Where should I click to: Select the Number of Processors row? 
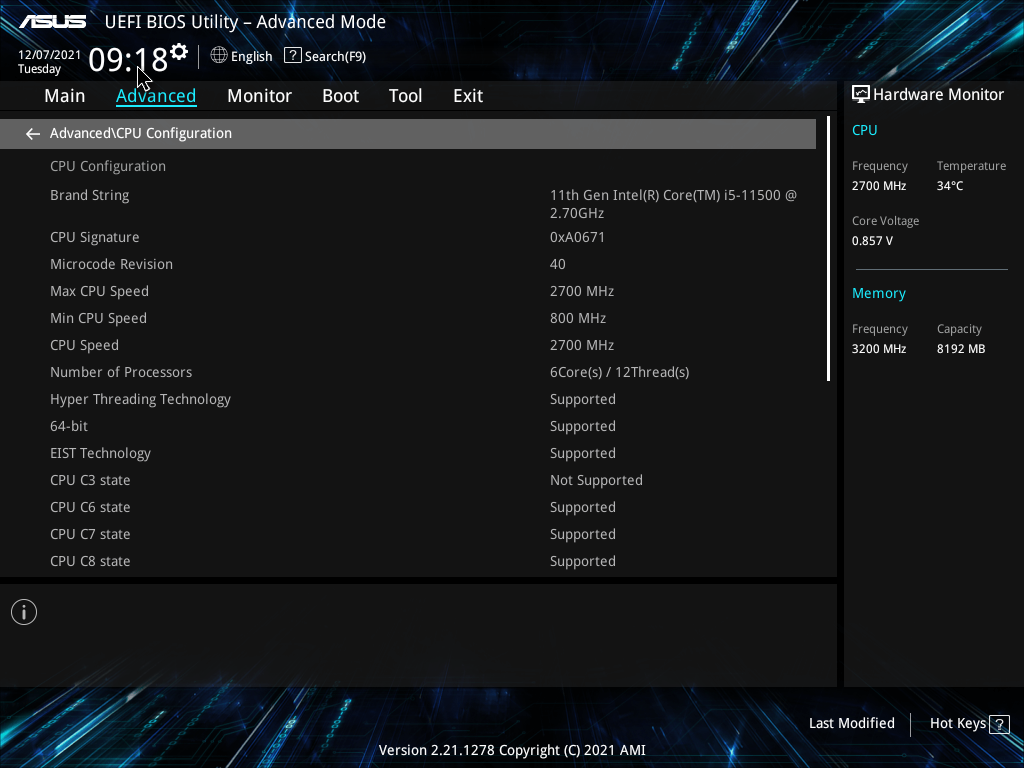pyautogui.click(x=408, y=372)
